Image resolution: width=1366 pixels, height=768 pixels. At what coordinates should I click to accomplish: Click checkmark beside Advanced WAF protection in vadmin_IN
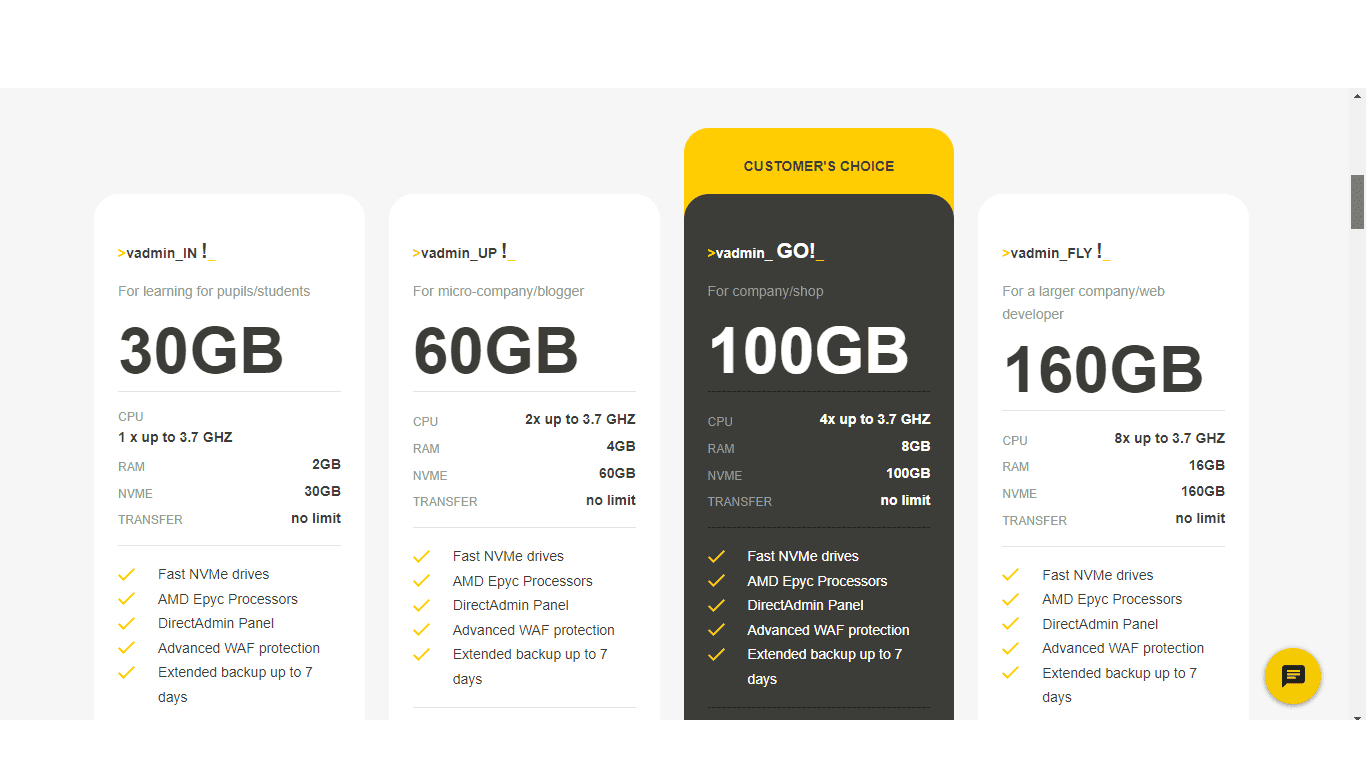click(126, 648)
